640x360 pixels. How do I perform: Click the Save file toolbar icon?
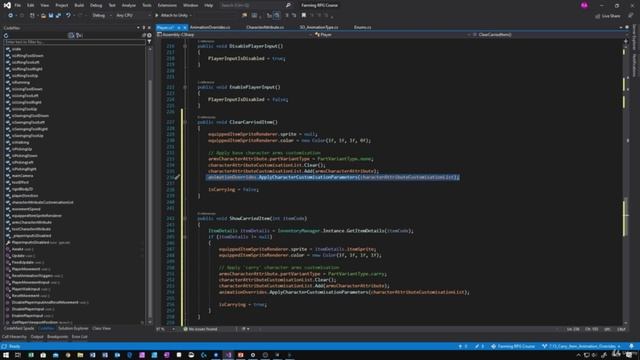pyautogui.click(x=51, y=16)
